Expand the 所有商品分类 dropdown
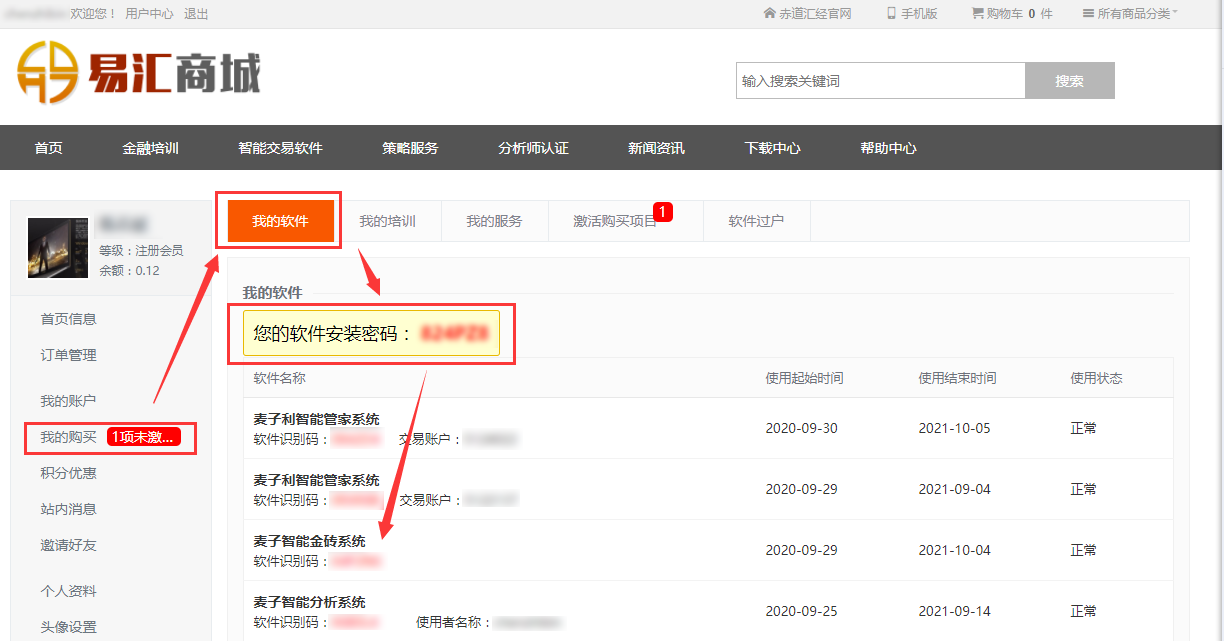Image resolution: width=1224 pixels, height=641 pixels. [x=1130, y=14]
